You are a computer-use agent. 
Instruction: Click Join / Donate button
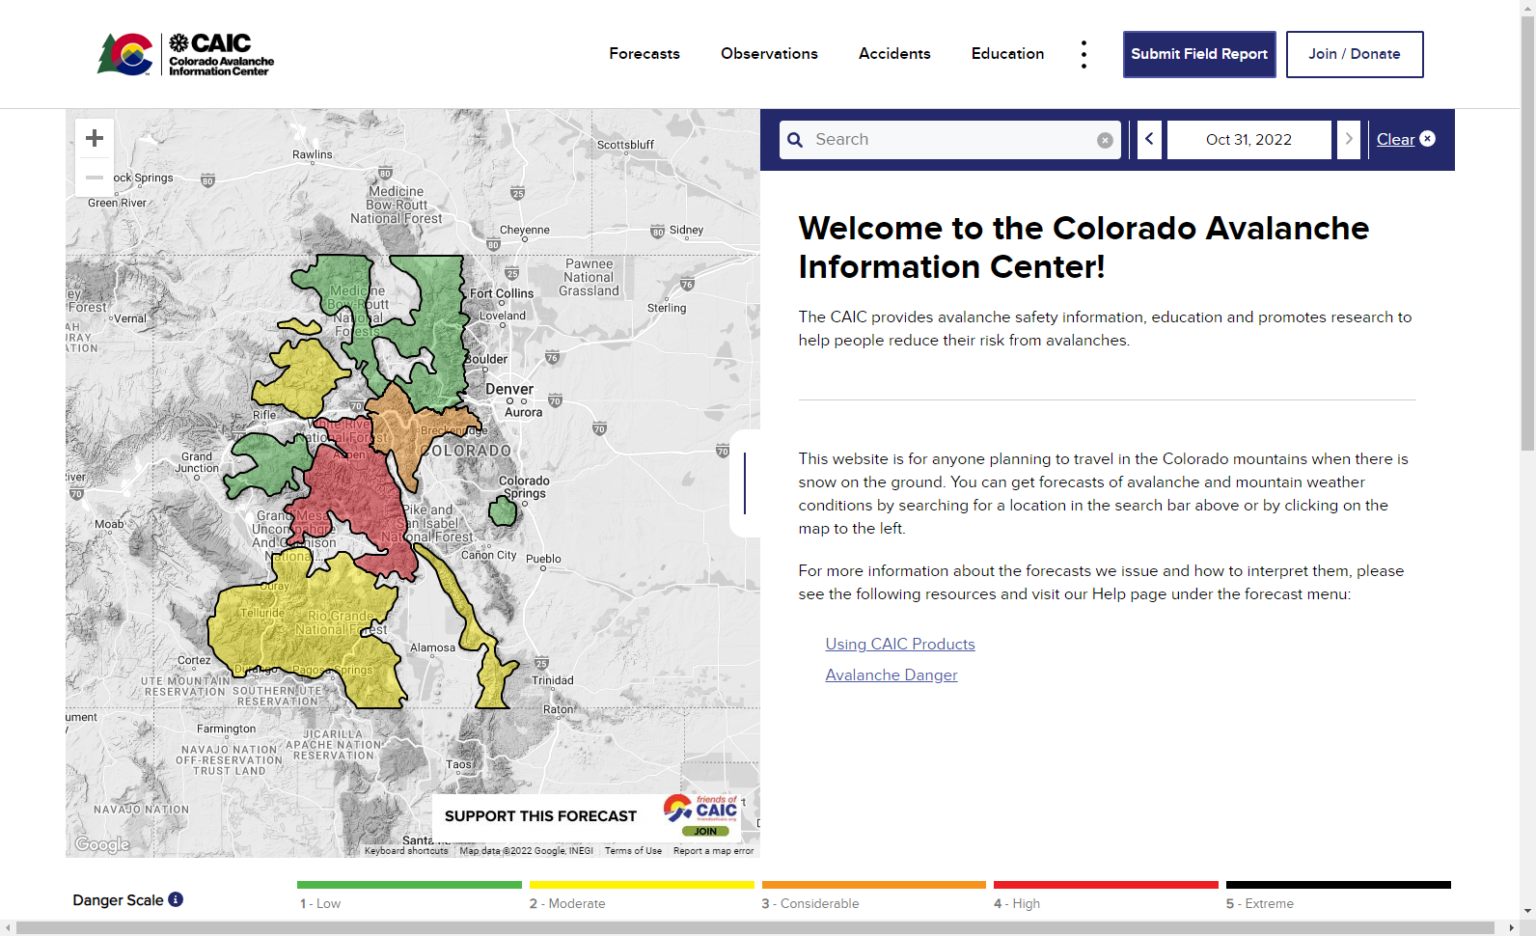coord(1354,54)
